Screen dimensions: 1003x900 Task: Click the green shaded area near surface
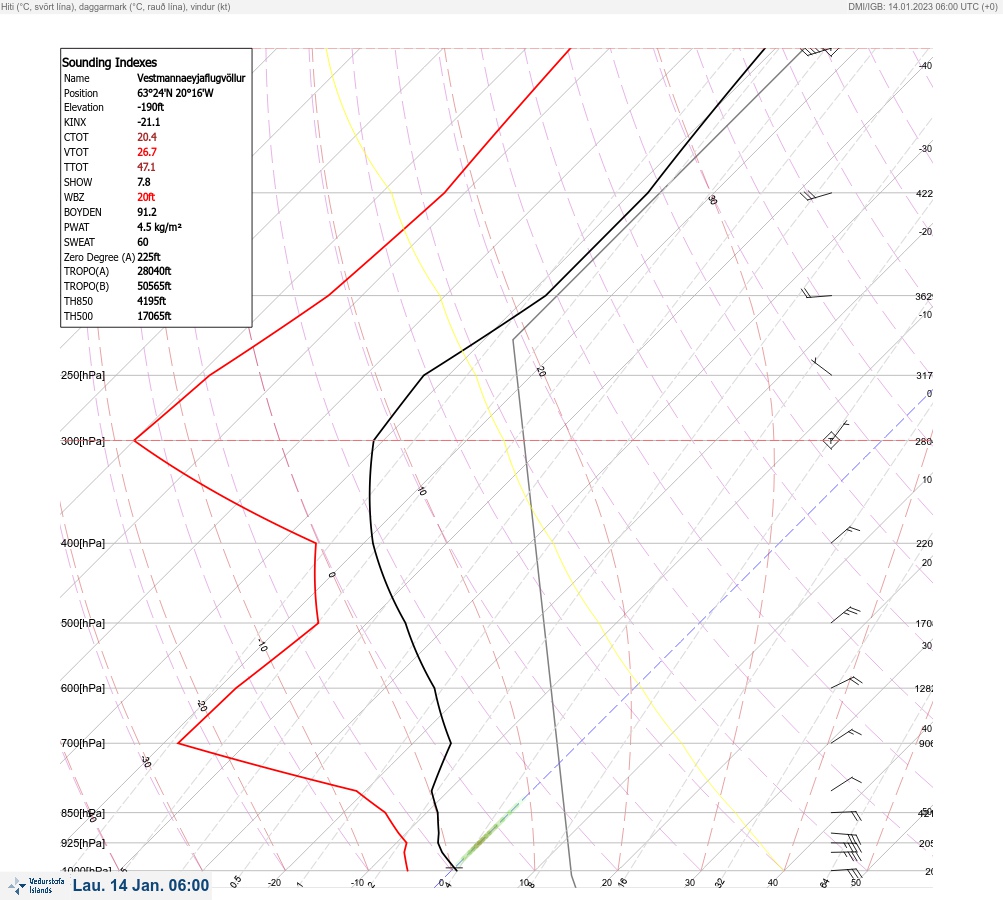pyautogui.click(x=489, y=832)
